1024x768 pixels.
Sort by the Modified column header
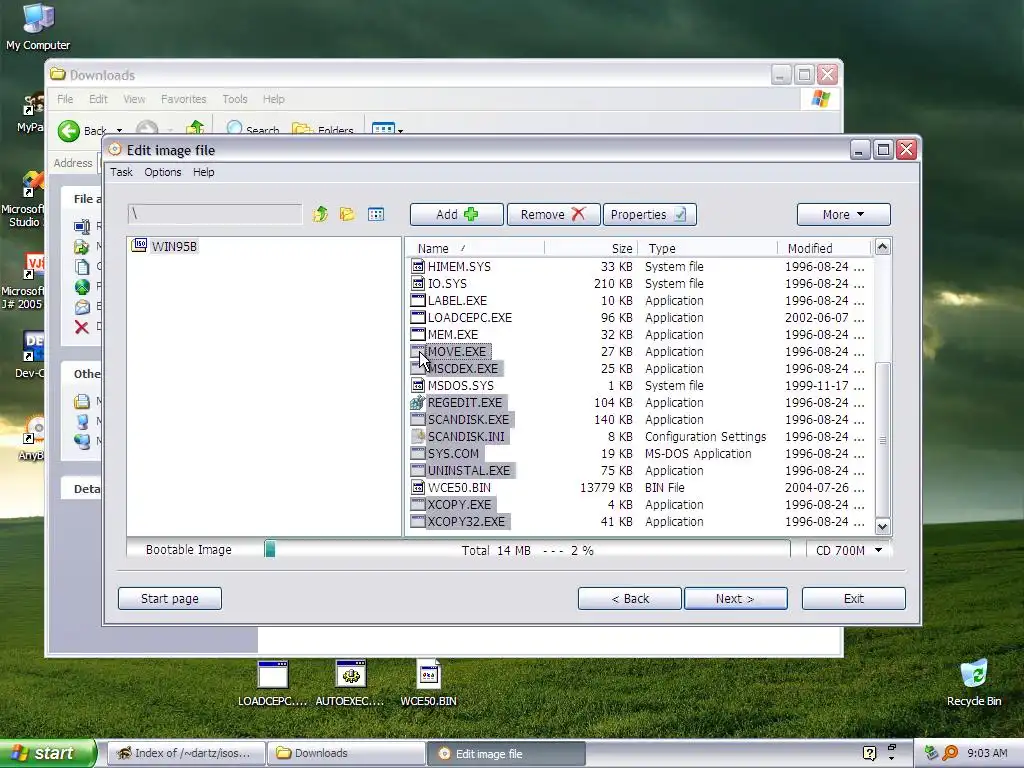click(x=824, y=248)
